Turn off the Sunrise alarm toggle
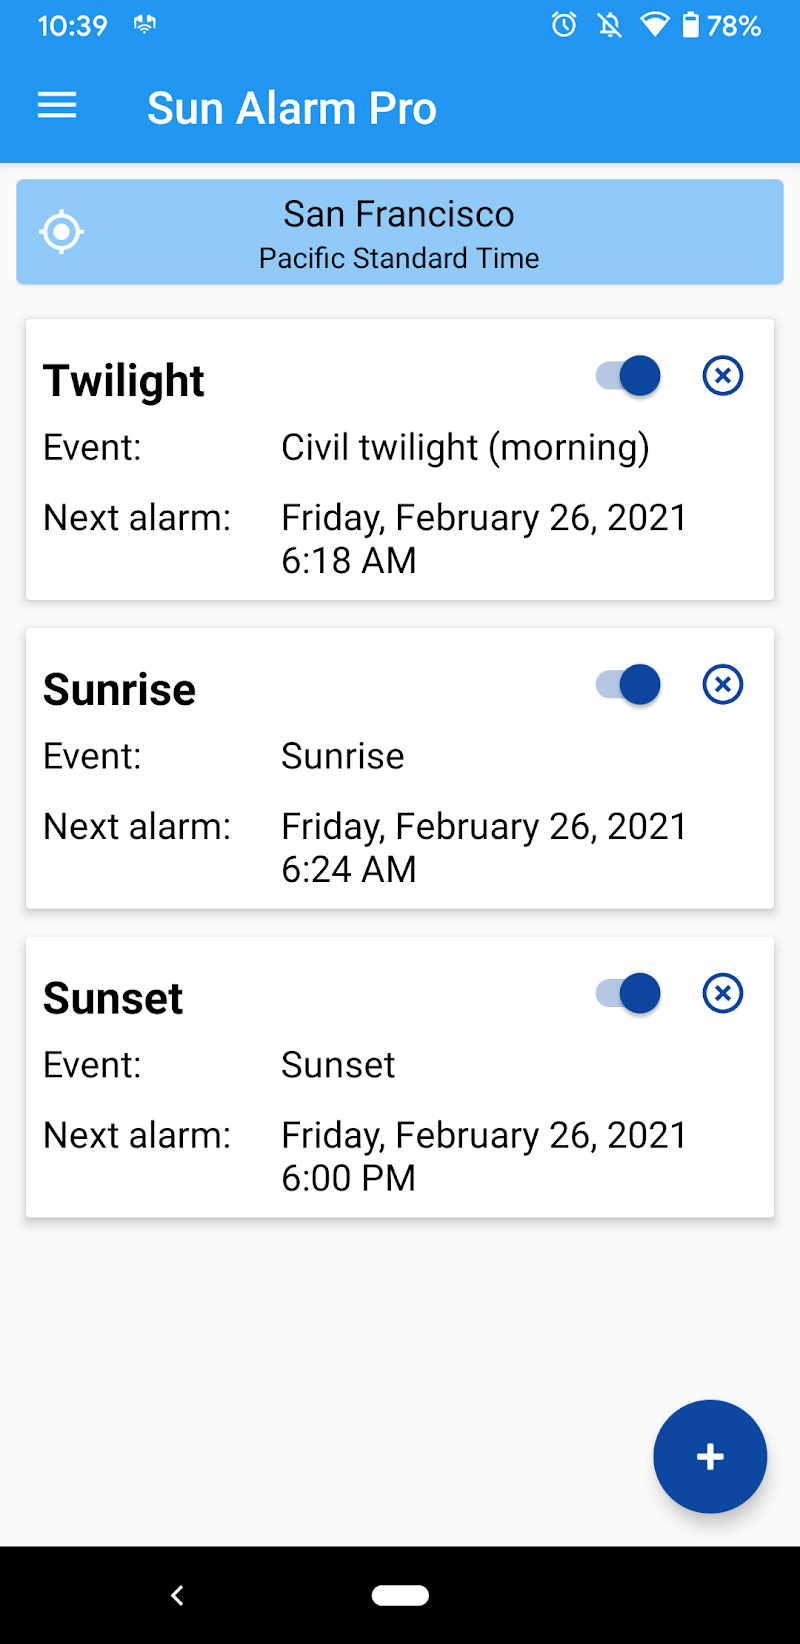The width and height of the screenshot is (800, 1644). (629, 685)
